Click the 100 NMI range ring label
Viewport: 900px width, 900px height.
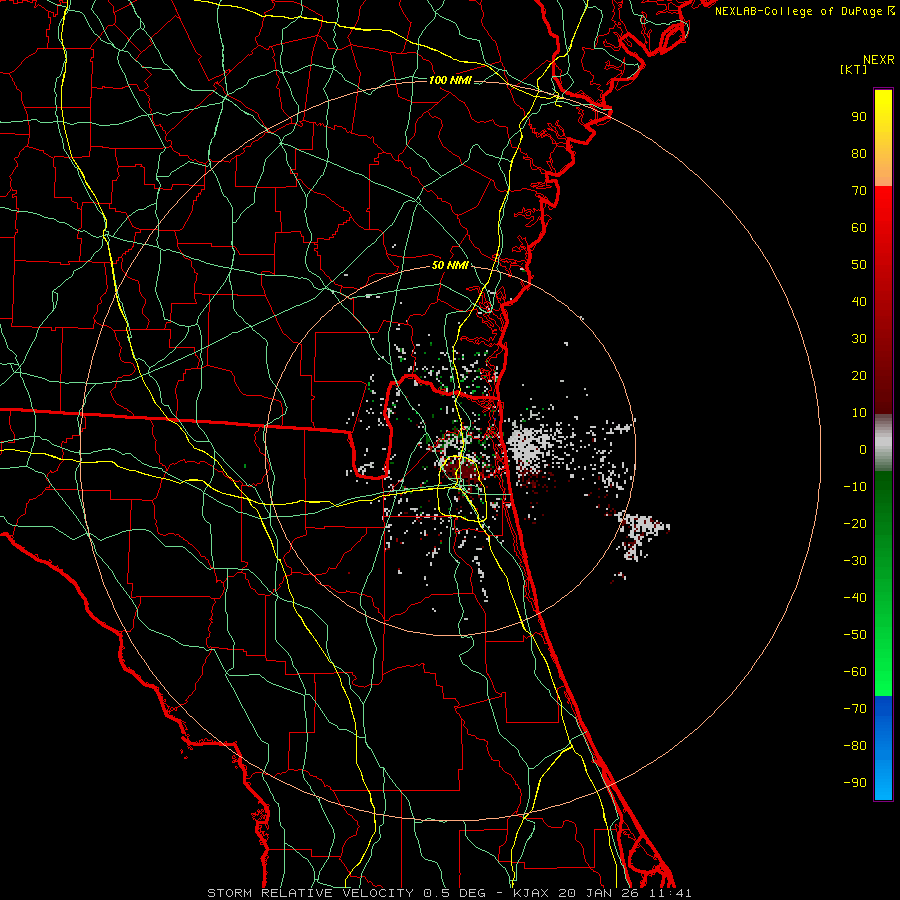click(450, 80)
